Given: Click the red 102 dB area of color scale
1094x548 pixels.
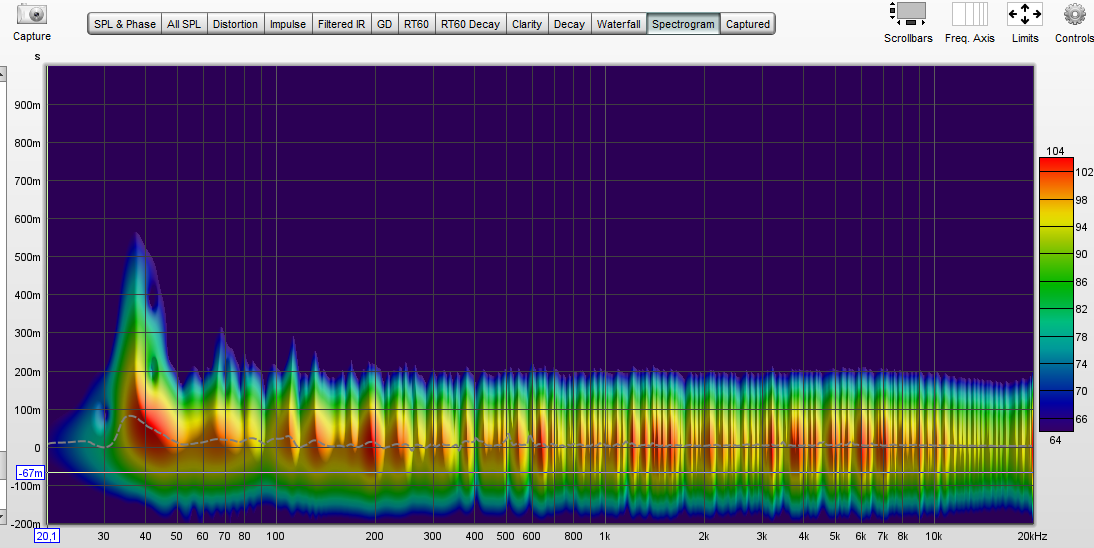Looking at the screenshot, I should pos(1056,172).
